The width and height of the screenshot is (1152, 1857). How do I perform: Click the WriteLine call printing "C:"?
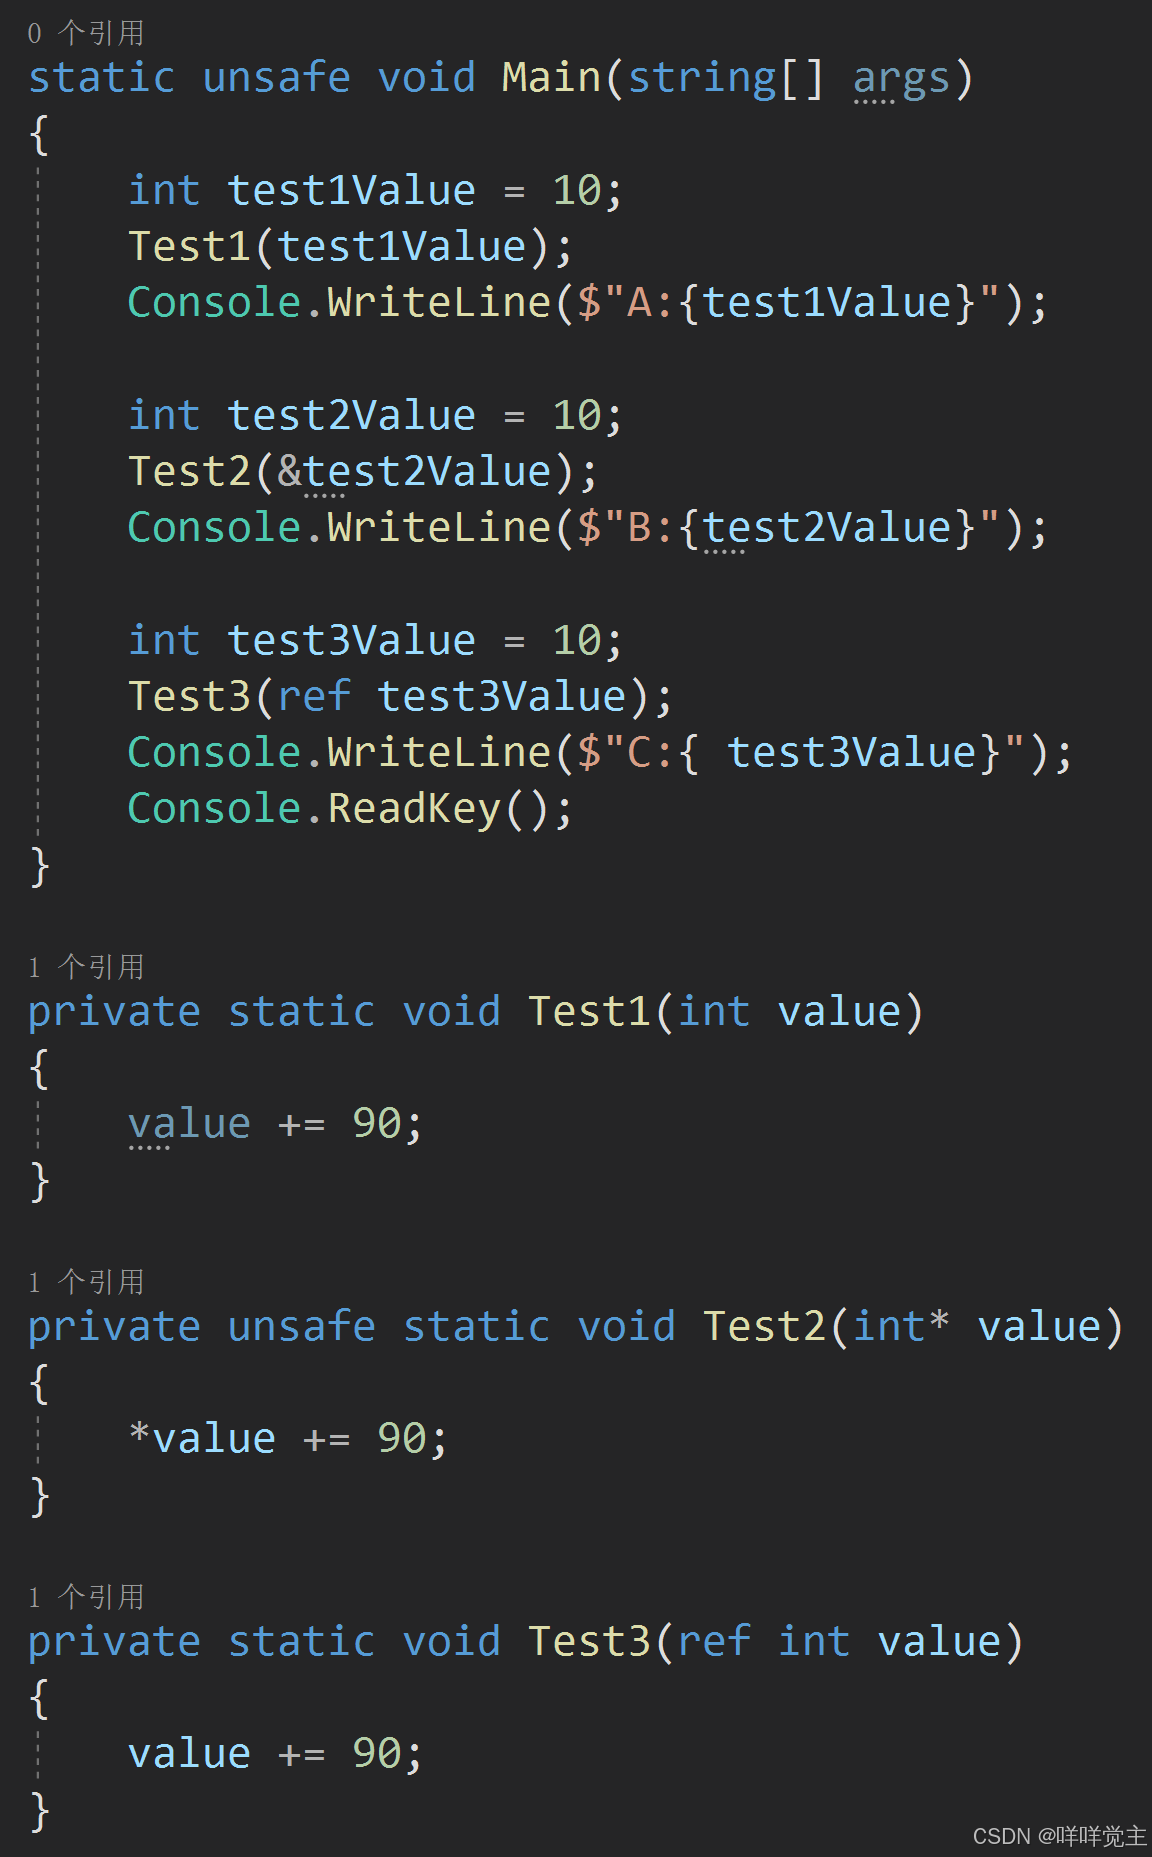point(439,753)
